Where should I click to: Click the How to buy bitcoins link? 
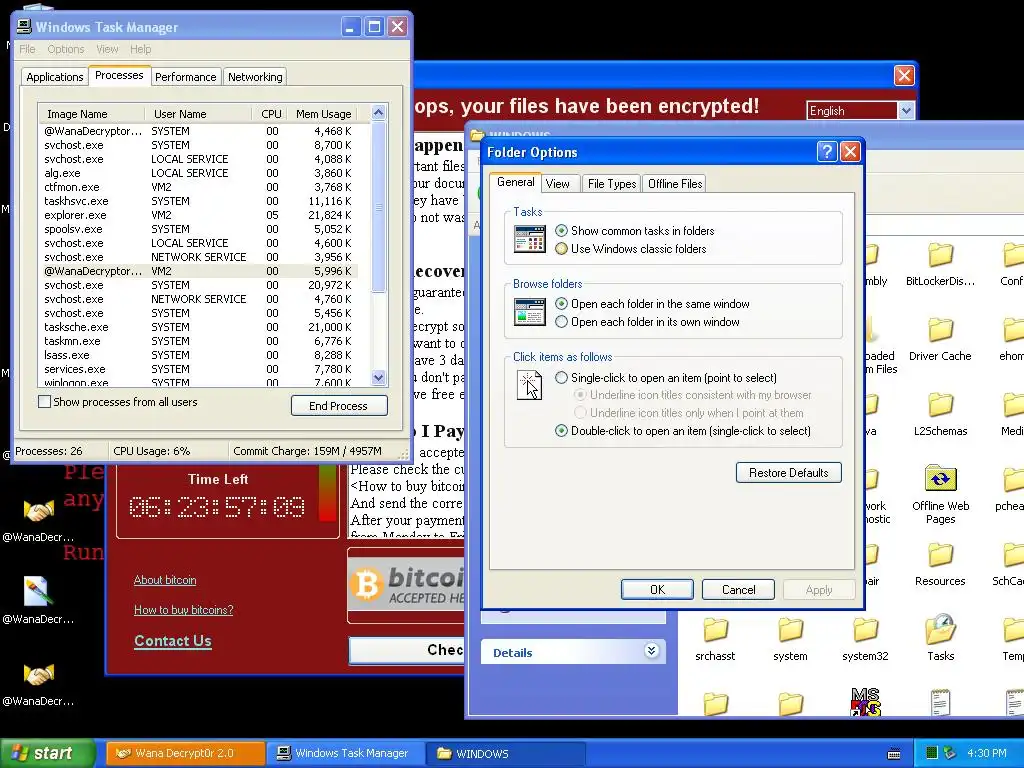click(x=184, y=610)
